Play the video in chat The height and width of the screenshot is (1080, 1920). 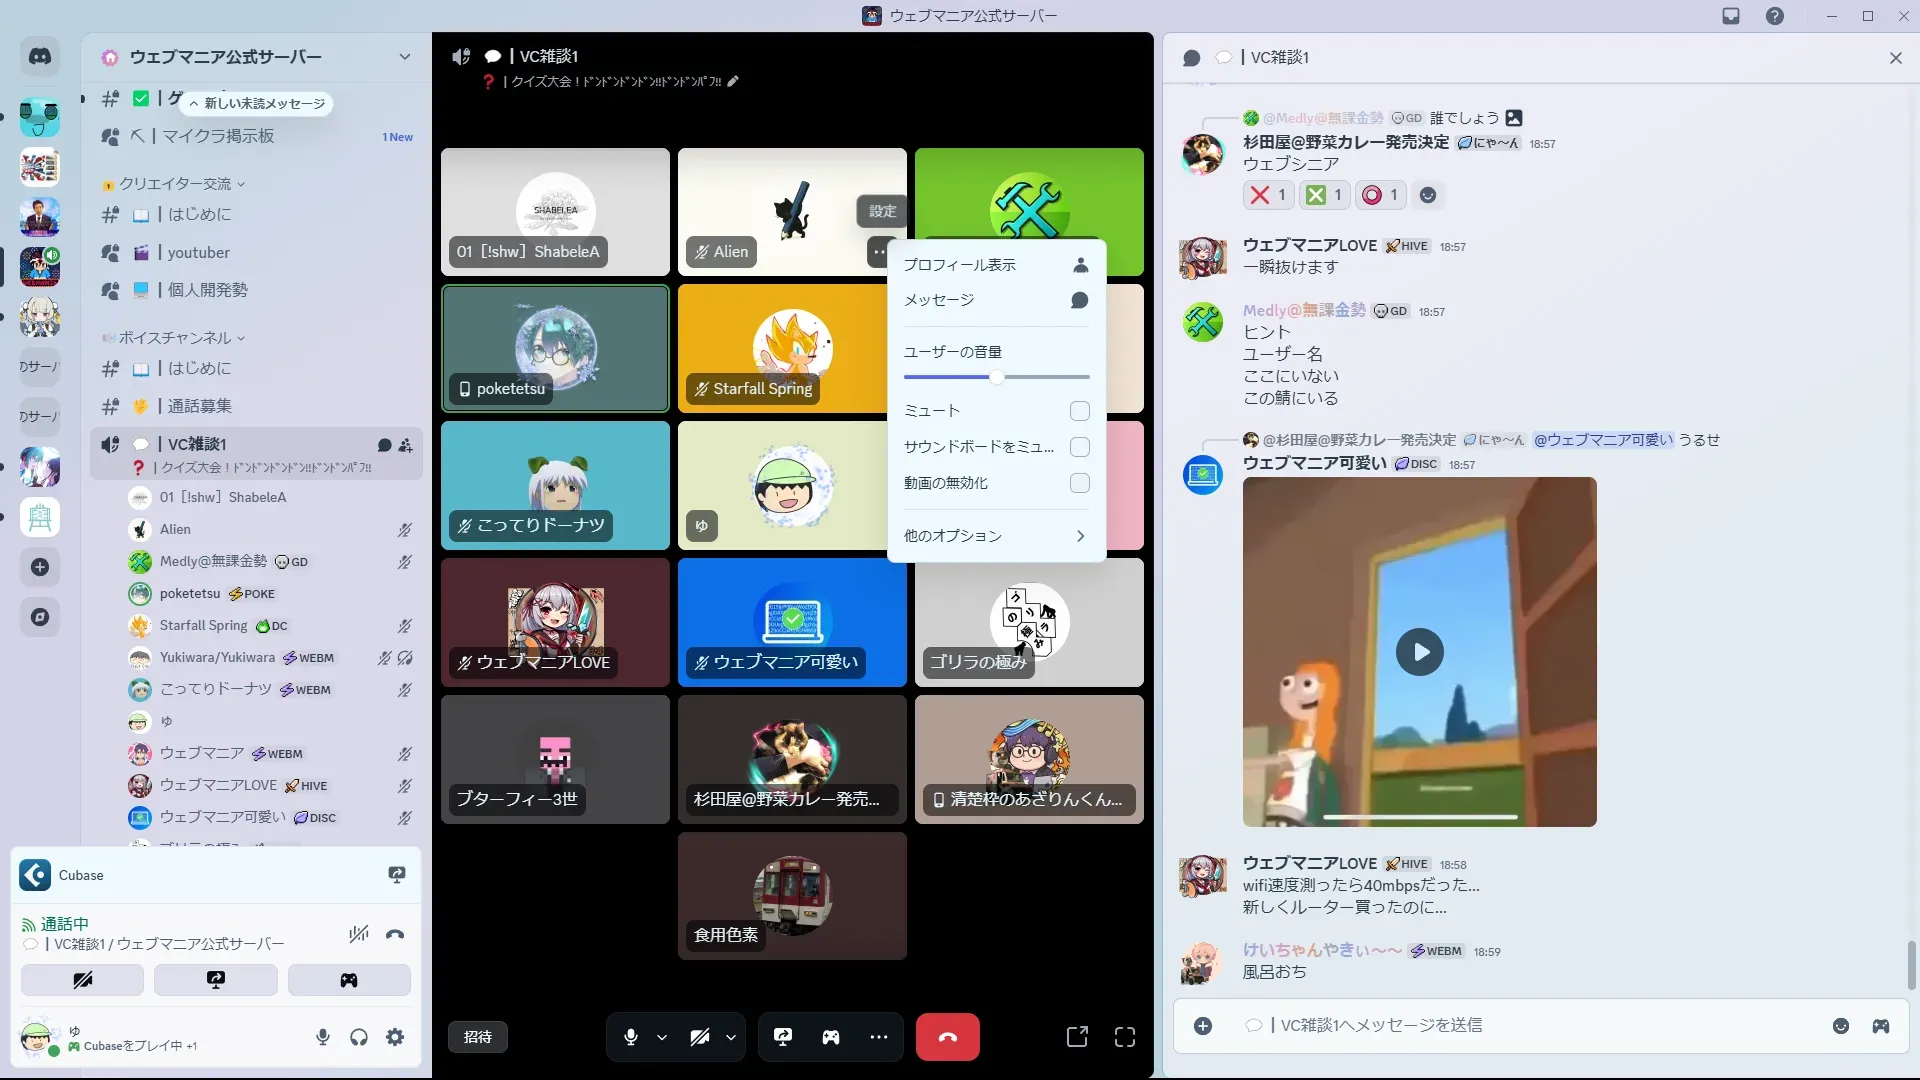coord(1419,652)
